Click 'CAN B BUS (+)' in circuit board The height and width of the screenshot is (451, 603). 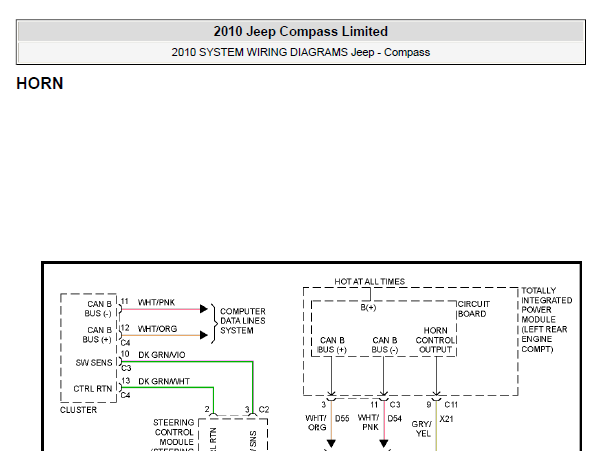click(x=332, y=345)
